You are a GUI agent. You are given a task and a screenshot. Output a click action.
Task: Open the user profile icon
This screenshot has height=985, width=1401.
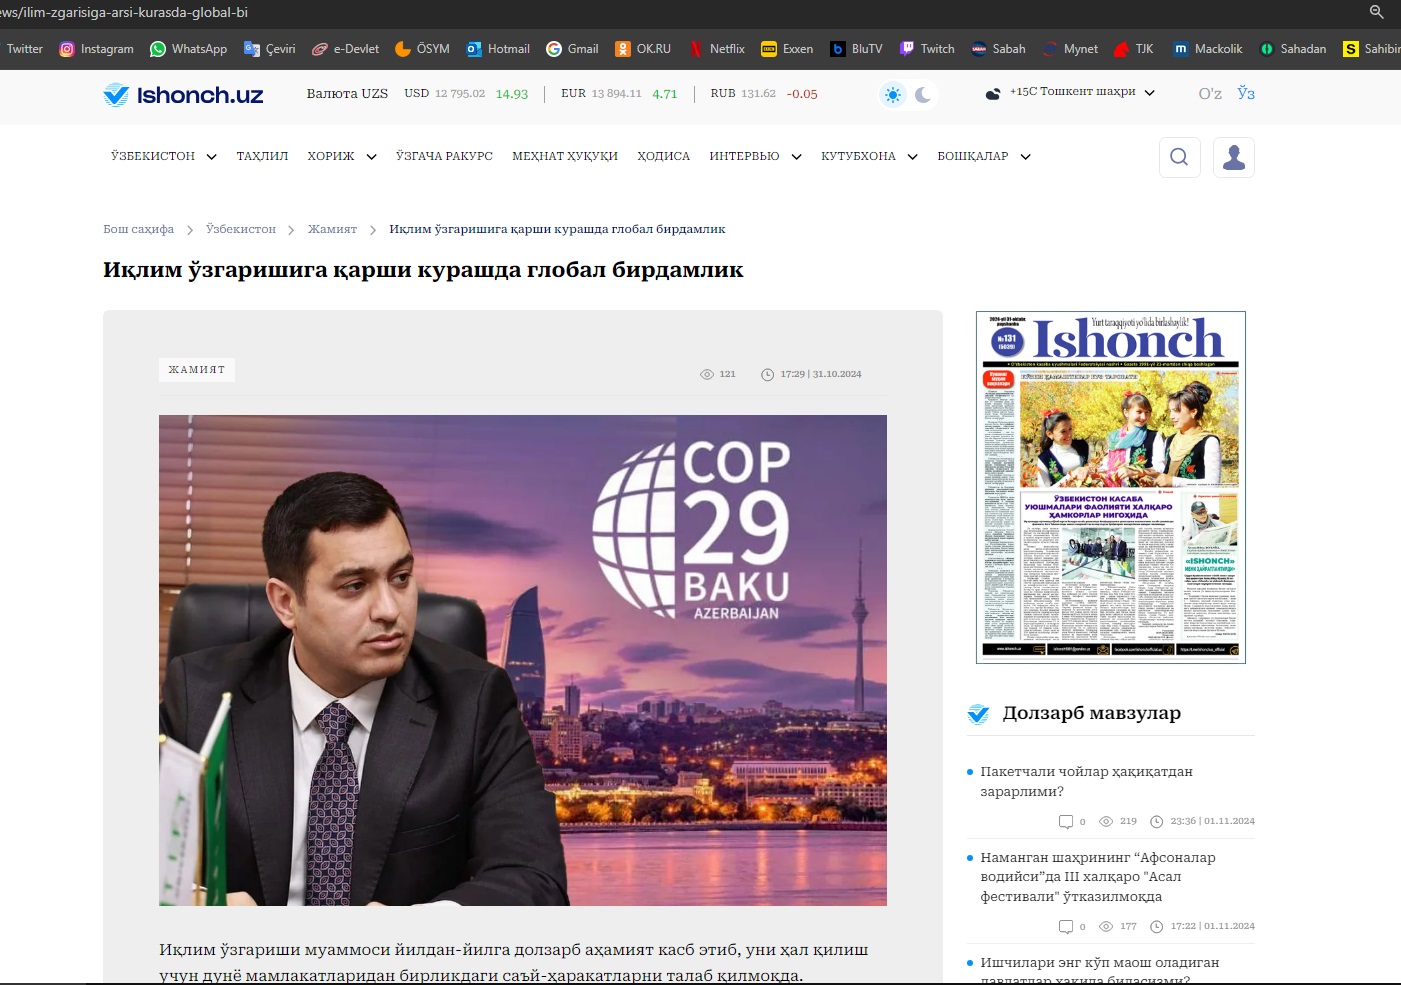(x=1233, y=157)
